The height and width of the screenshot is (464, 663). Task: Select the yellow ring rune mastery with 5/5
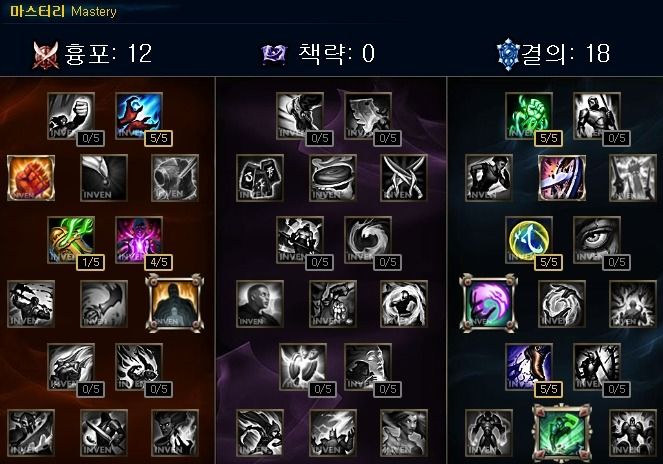click(x=529, y=240)
